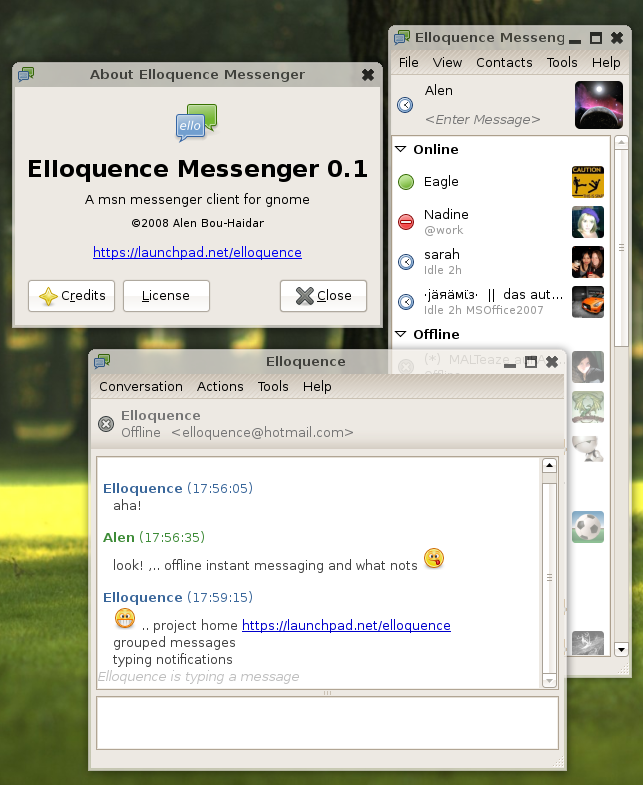The height and width of the screenshot is (785, 643).
Task: Click the soccer ball avatar
Action: [x=588, y=527]
